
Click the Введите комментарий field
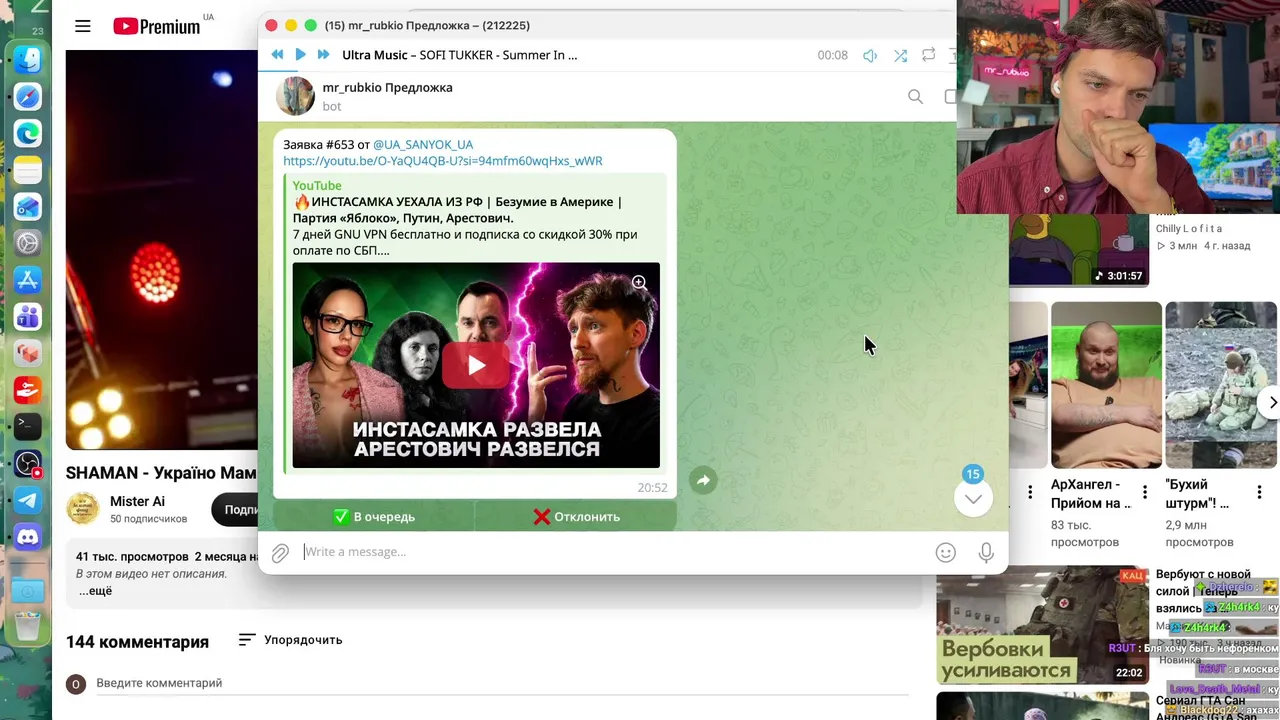point(502,684)
